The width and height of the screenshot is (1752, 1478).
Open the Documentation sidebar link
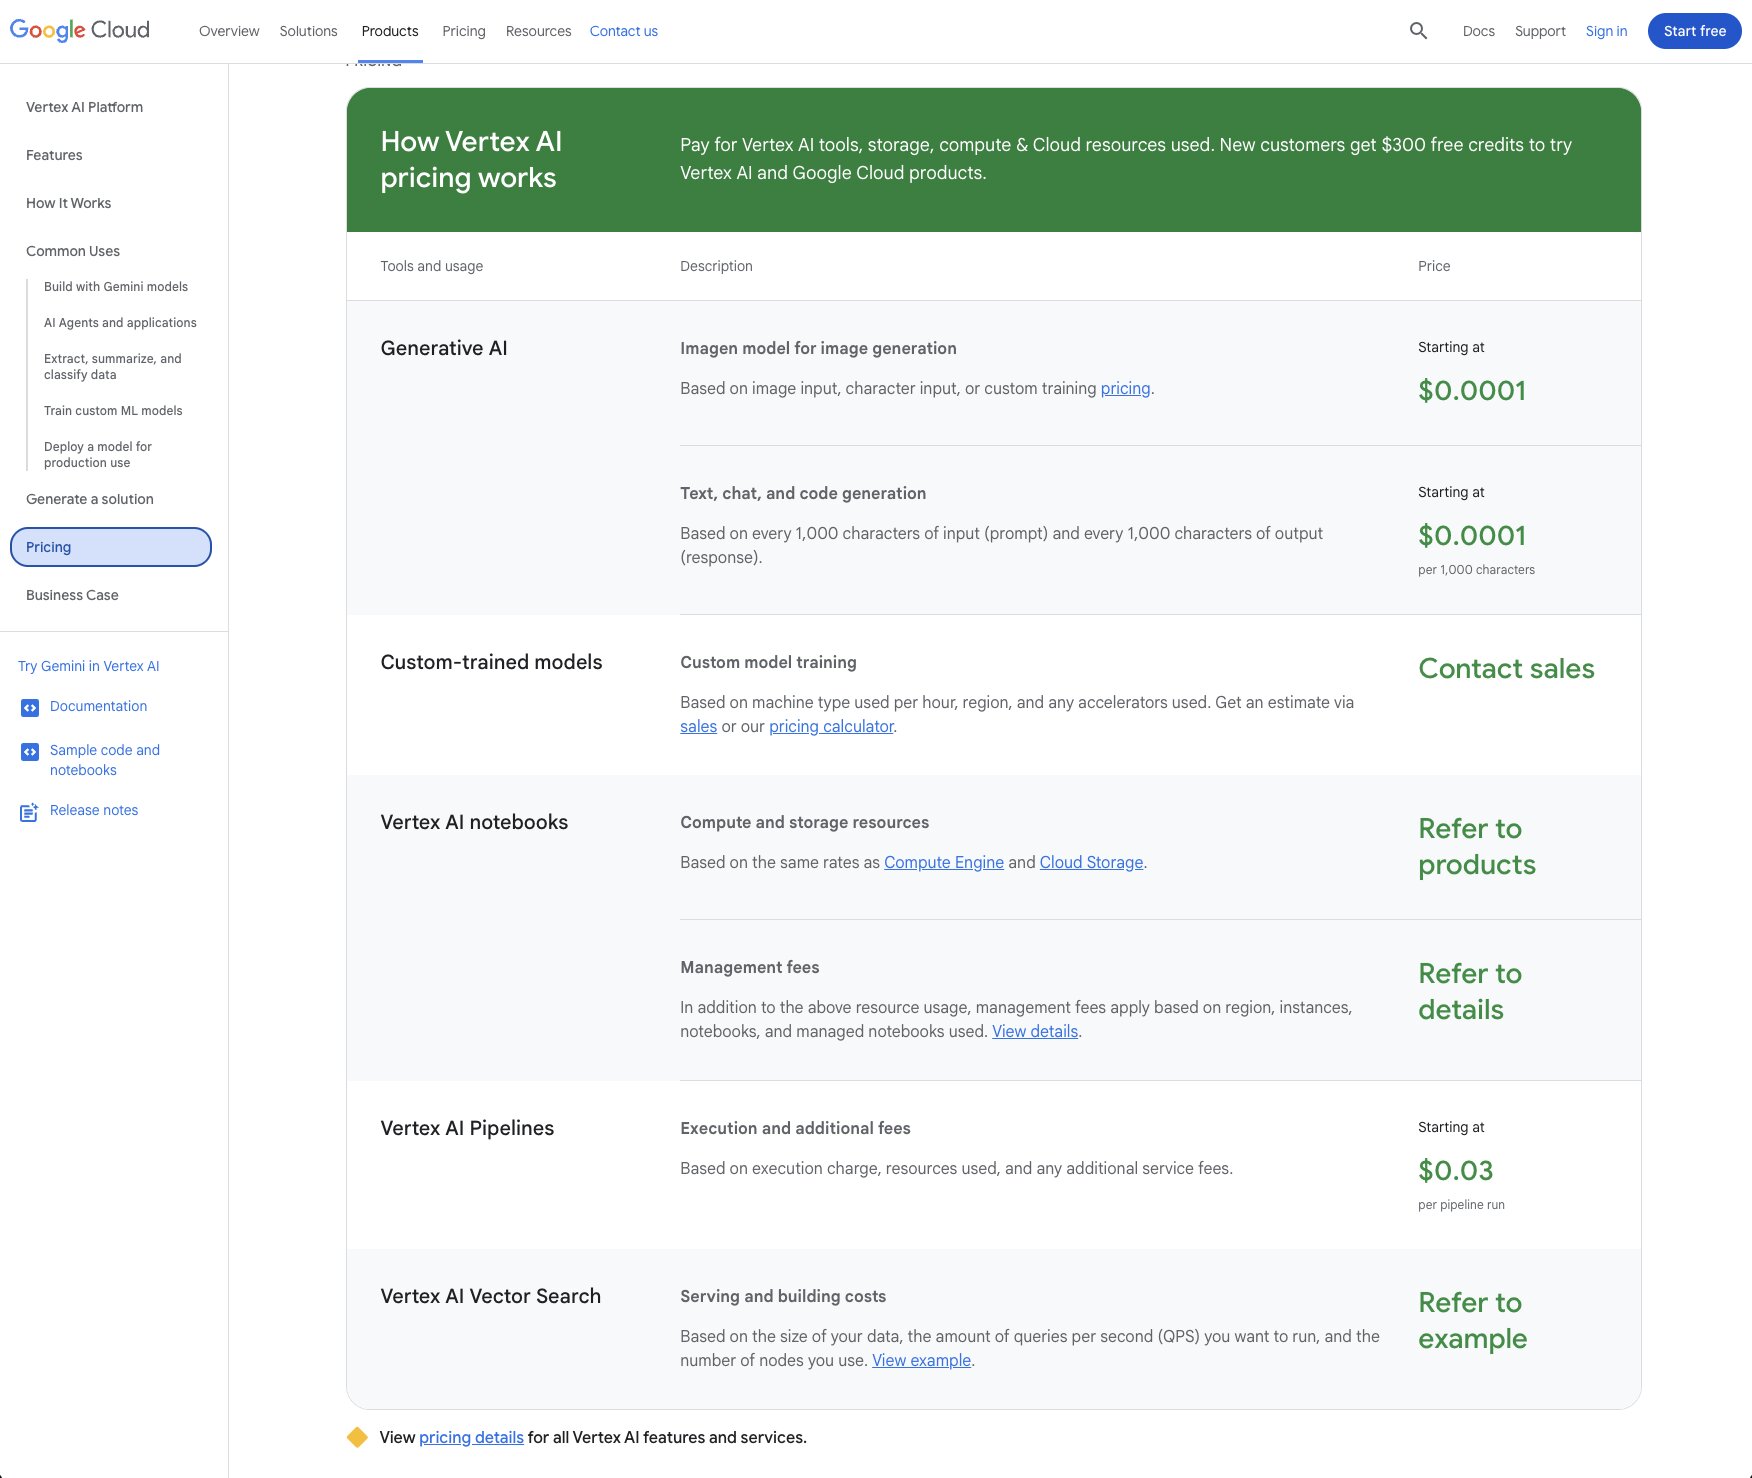coord(98,706)
